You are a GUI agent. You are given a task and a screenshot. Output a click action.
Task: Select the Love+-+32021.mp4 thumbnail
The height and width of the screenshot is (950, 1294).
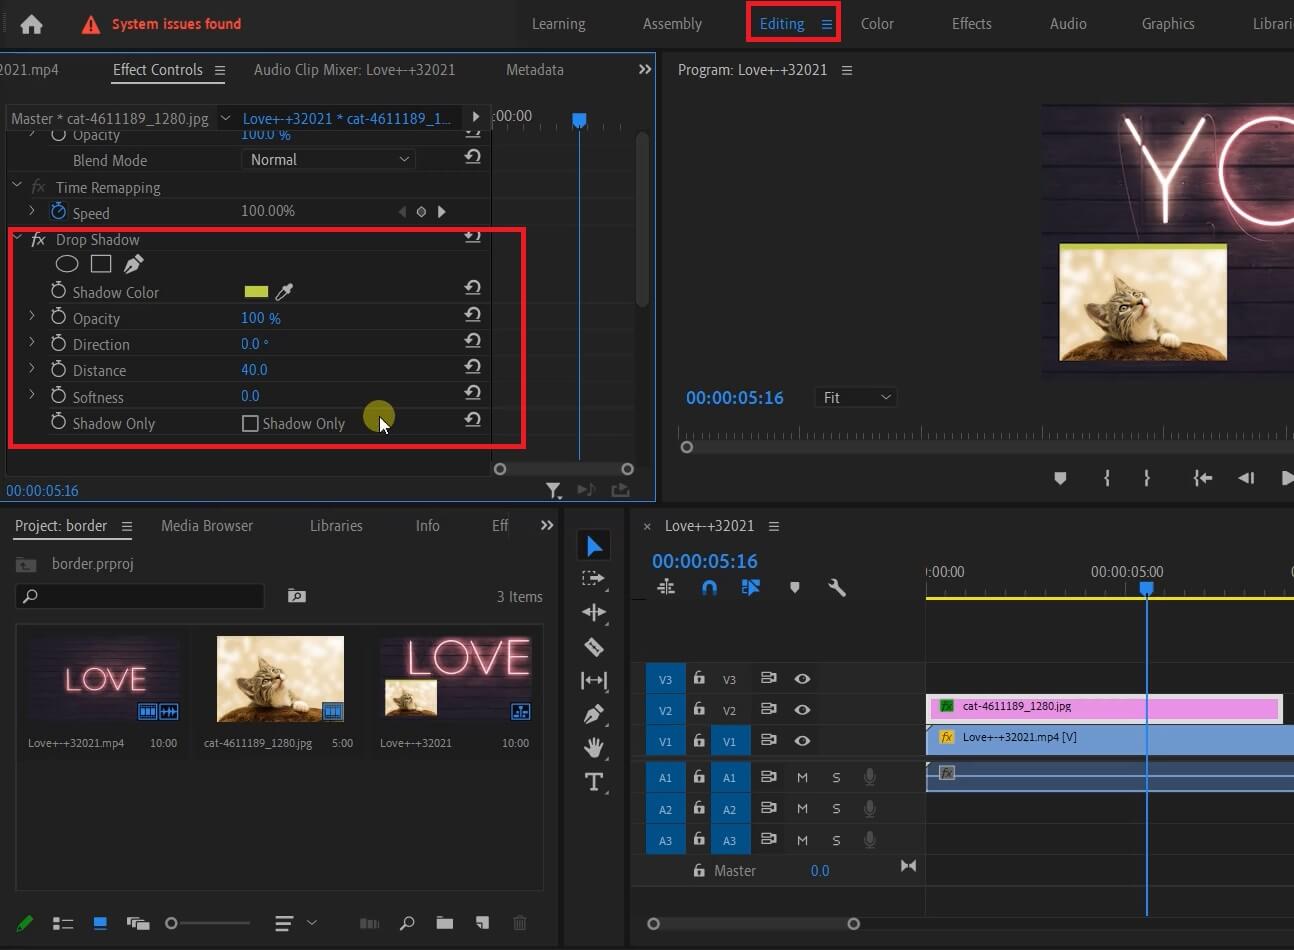pyautogui.click(x=104, y=679)
